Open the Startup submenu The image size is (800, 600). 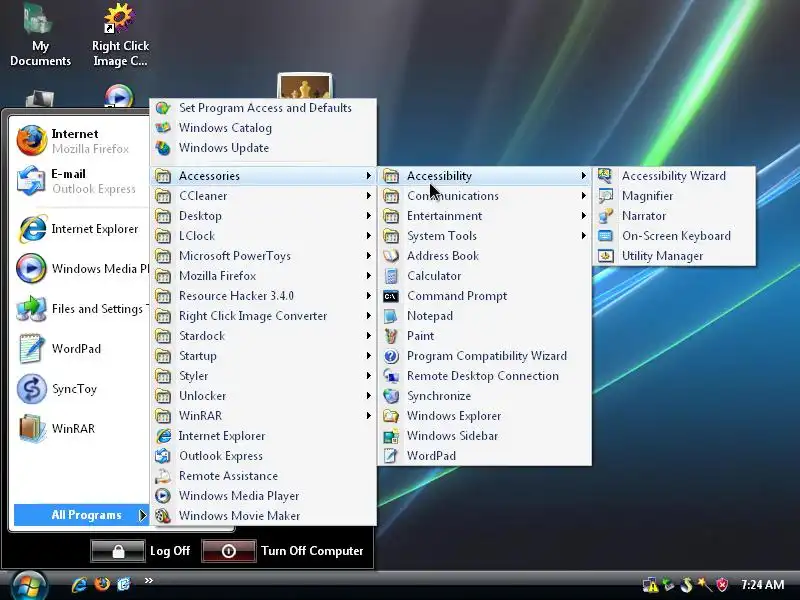263,356
